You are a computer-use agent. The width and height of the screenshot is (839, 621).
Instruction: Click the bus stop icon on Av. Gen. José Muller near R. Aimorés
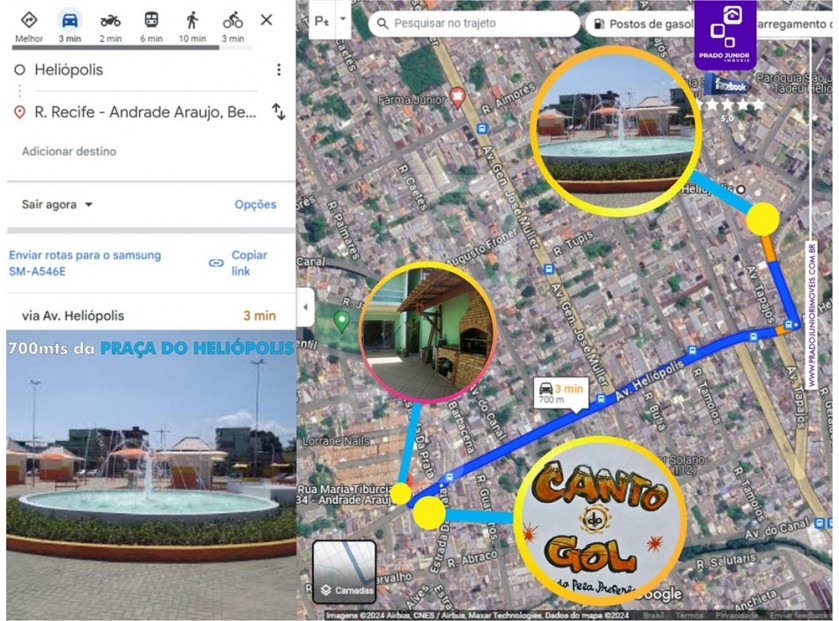coord(482,128)
